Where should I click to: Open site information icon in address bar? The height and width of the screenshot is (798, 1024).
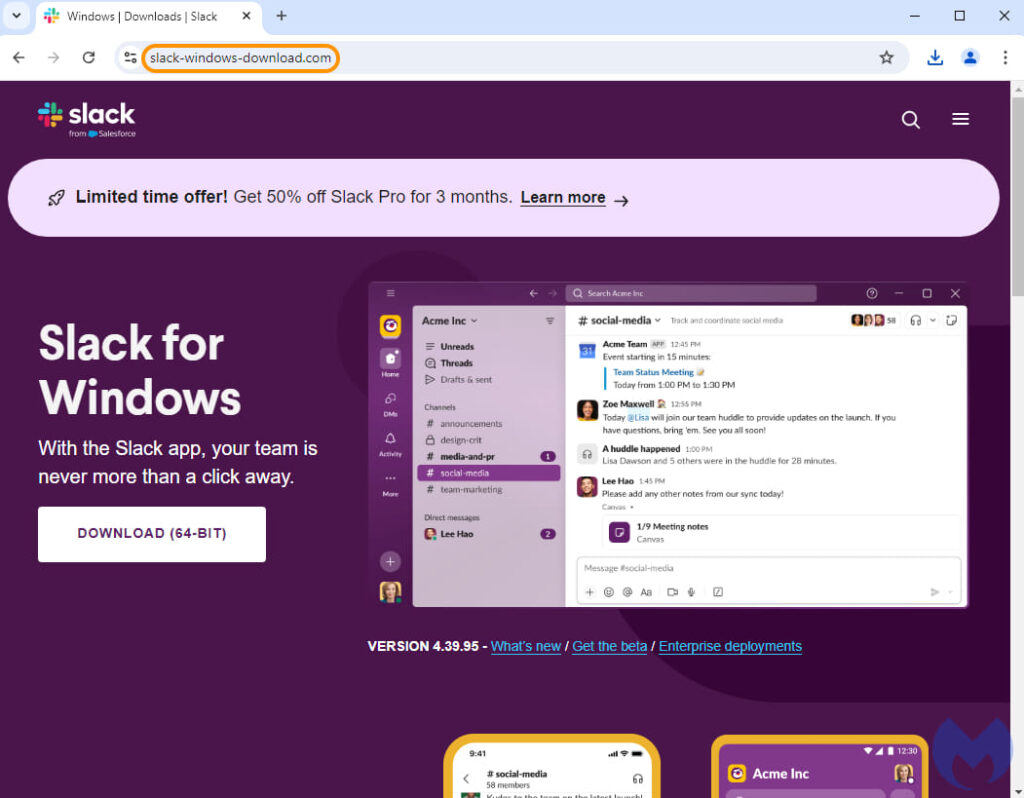tap(130, 57)
